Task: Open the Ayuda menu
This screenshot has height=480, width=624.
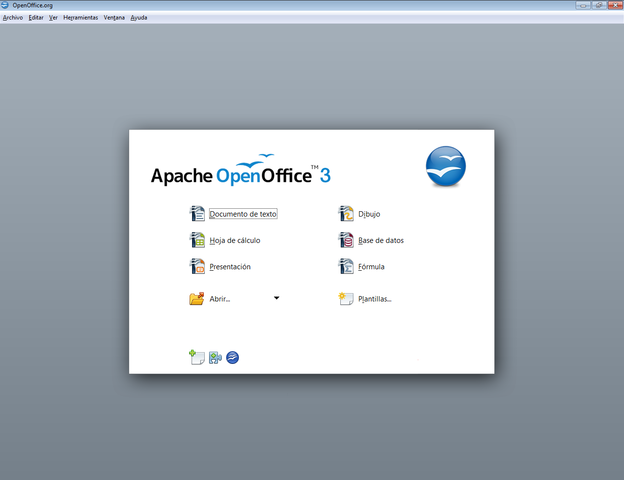Action: tap(139, 18)
